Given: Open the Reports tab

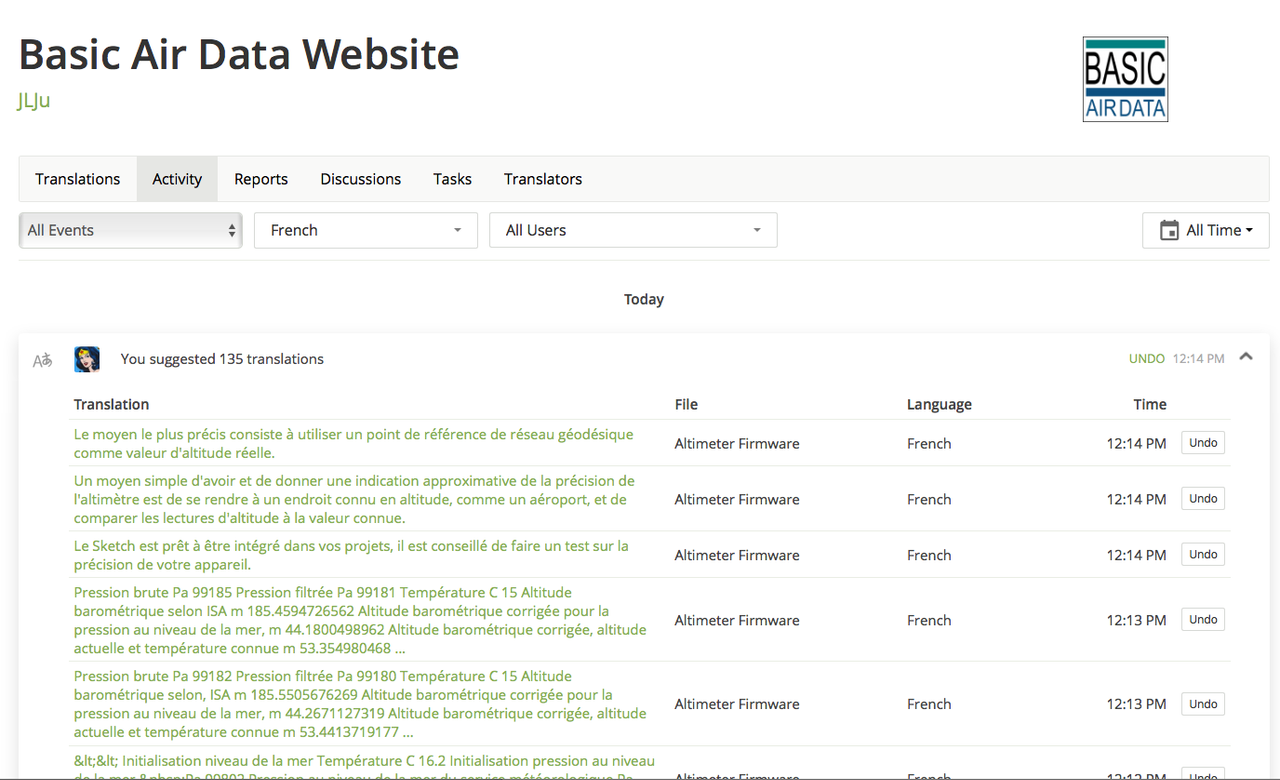Looking at the screenshot, I should pyautogui.click(x=261, y=179).
